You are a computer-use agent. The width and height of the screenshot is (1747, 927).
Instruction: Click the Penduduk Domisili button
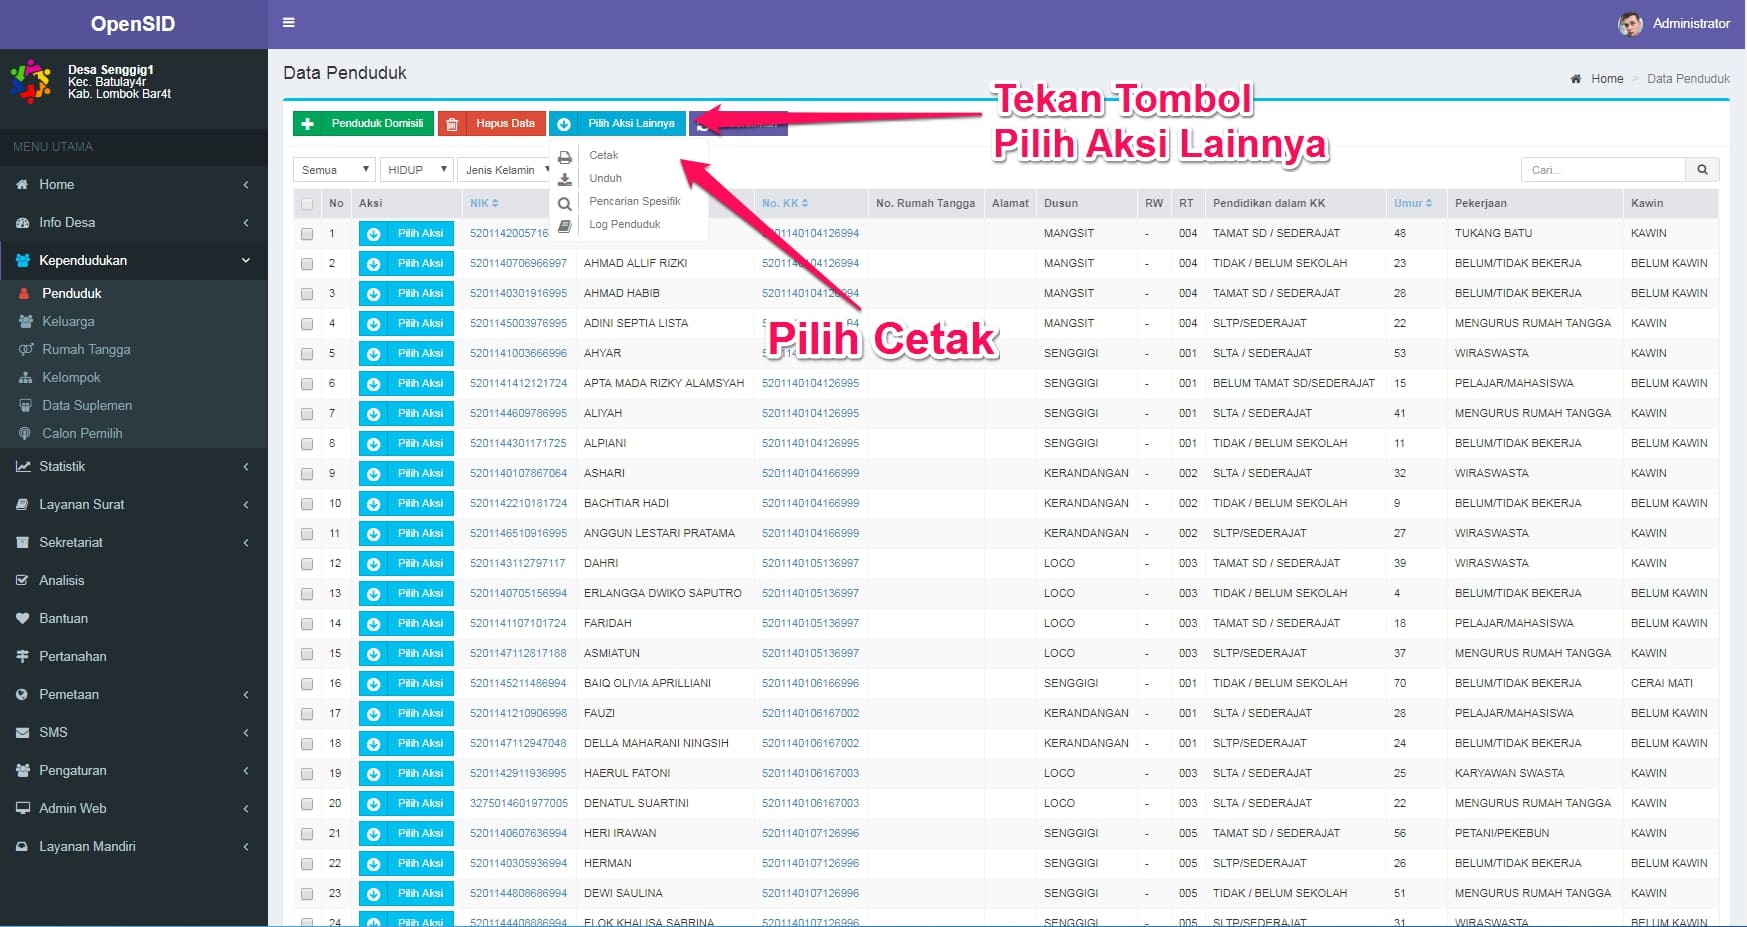[363, 123]
